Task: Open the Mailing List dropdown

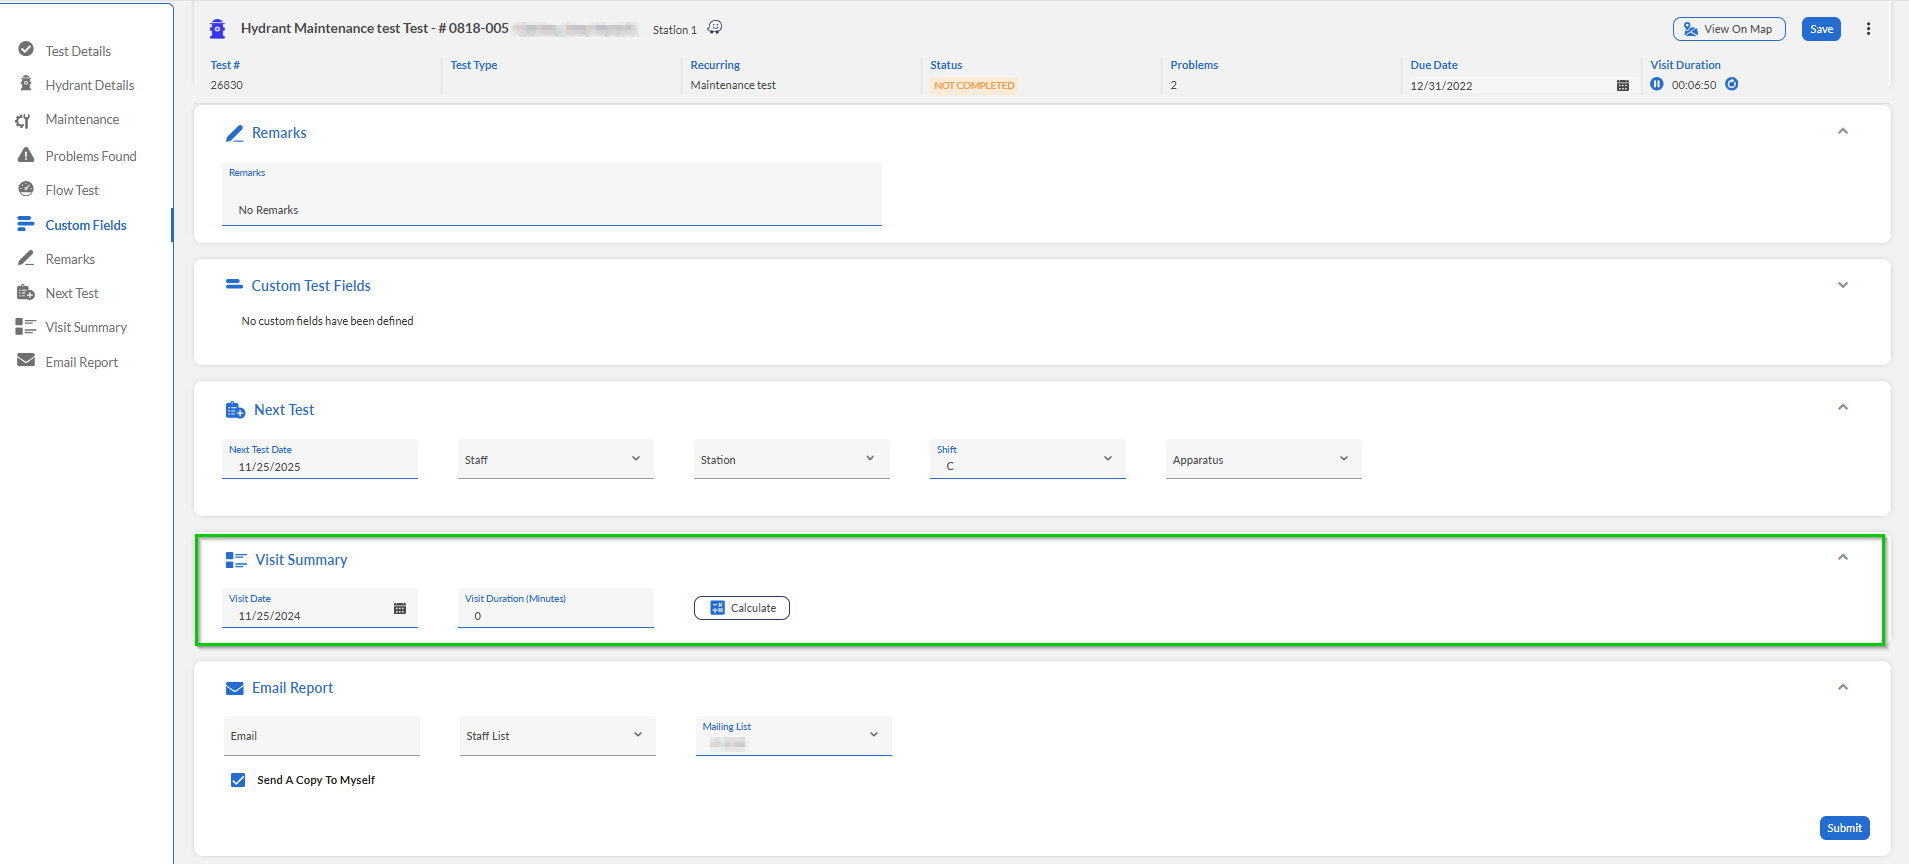Action: tap(793, 736)
